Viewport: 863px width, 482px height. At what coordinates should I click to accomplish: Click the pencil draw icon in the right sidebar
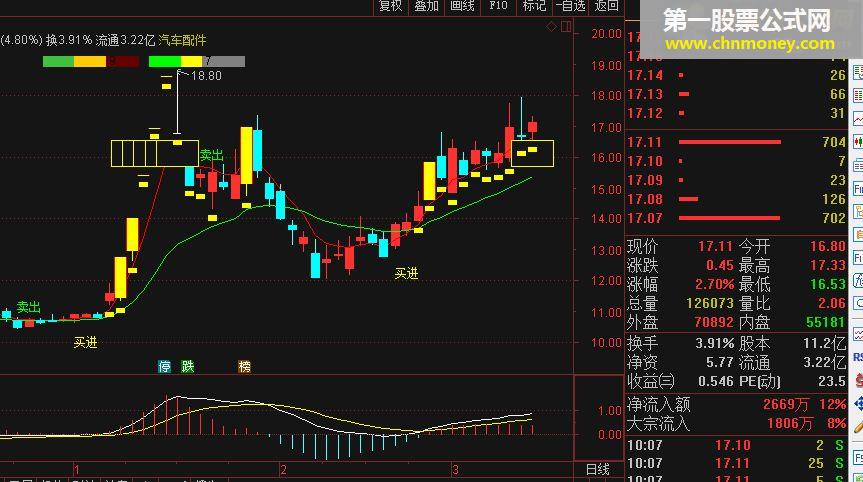pos(857,427)
